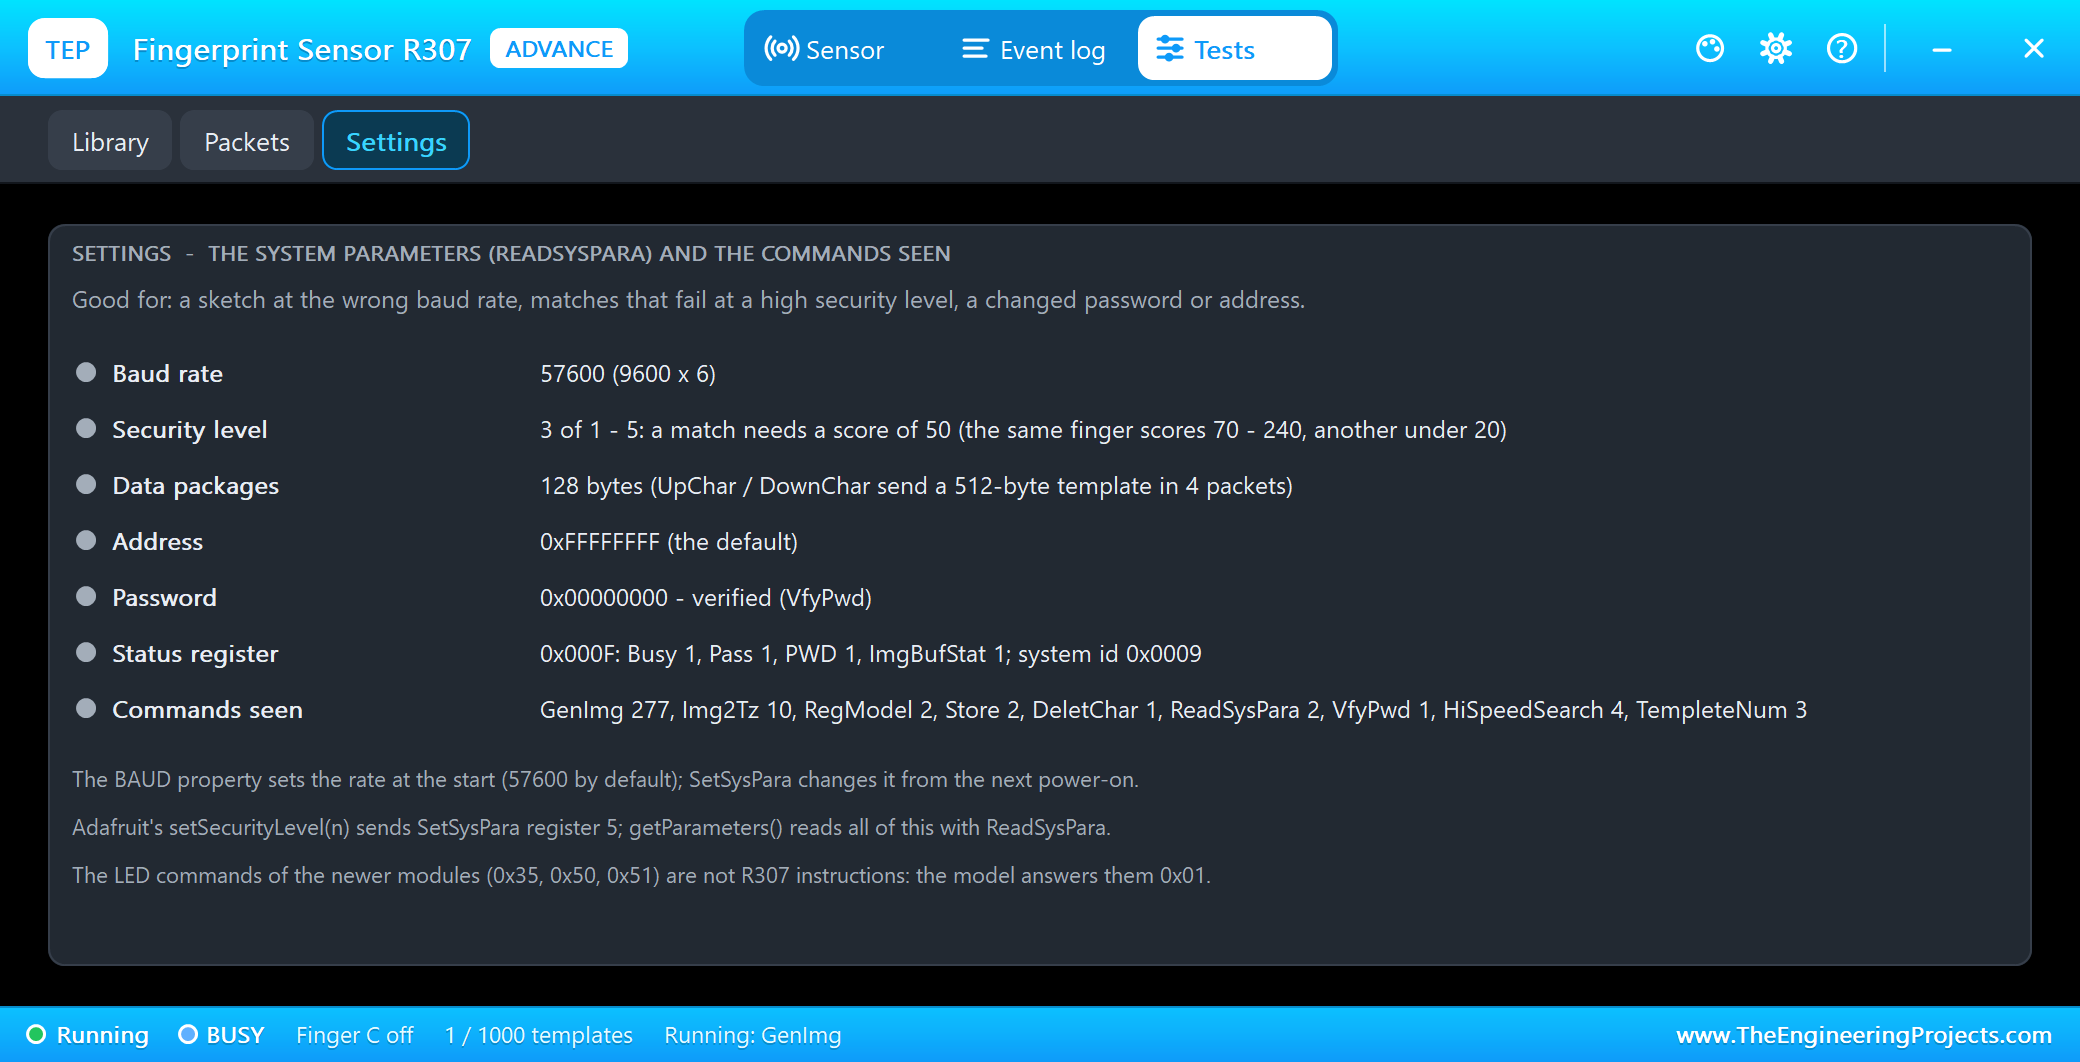The width and height of the screenshot is (2080, 1062).
Task: Click the '0x00000000 - verified (VfyPwd)' value
Action: click(706, 598)
